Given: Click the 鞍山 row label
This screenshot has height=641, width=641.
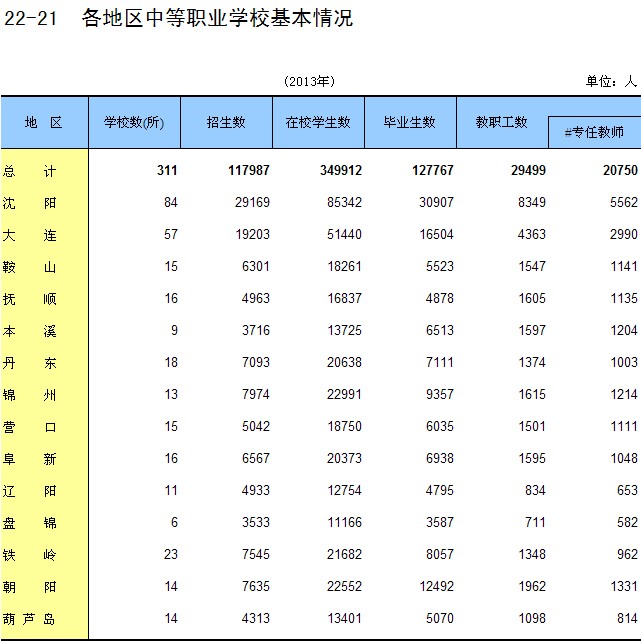Looking at the screenshot, I should tap(29, 267).
